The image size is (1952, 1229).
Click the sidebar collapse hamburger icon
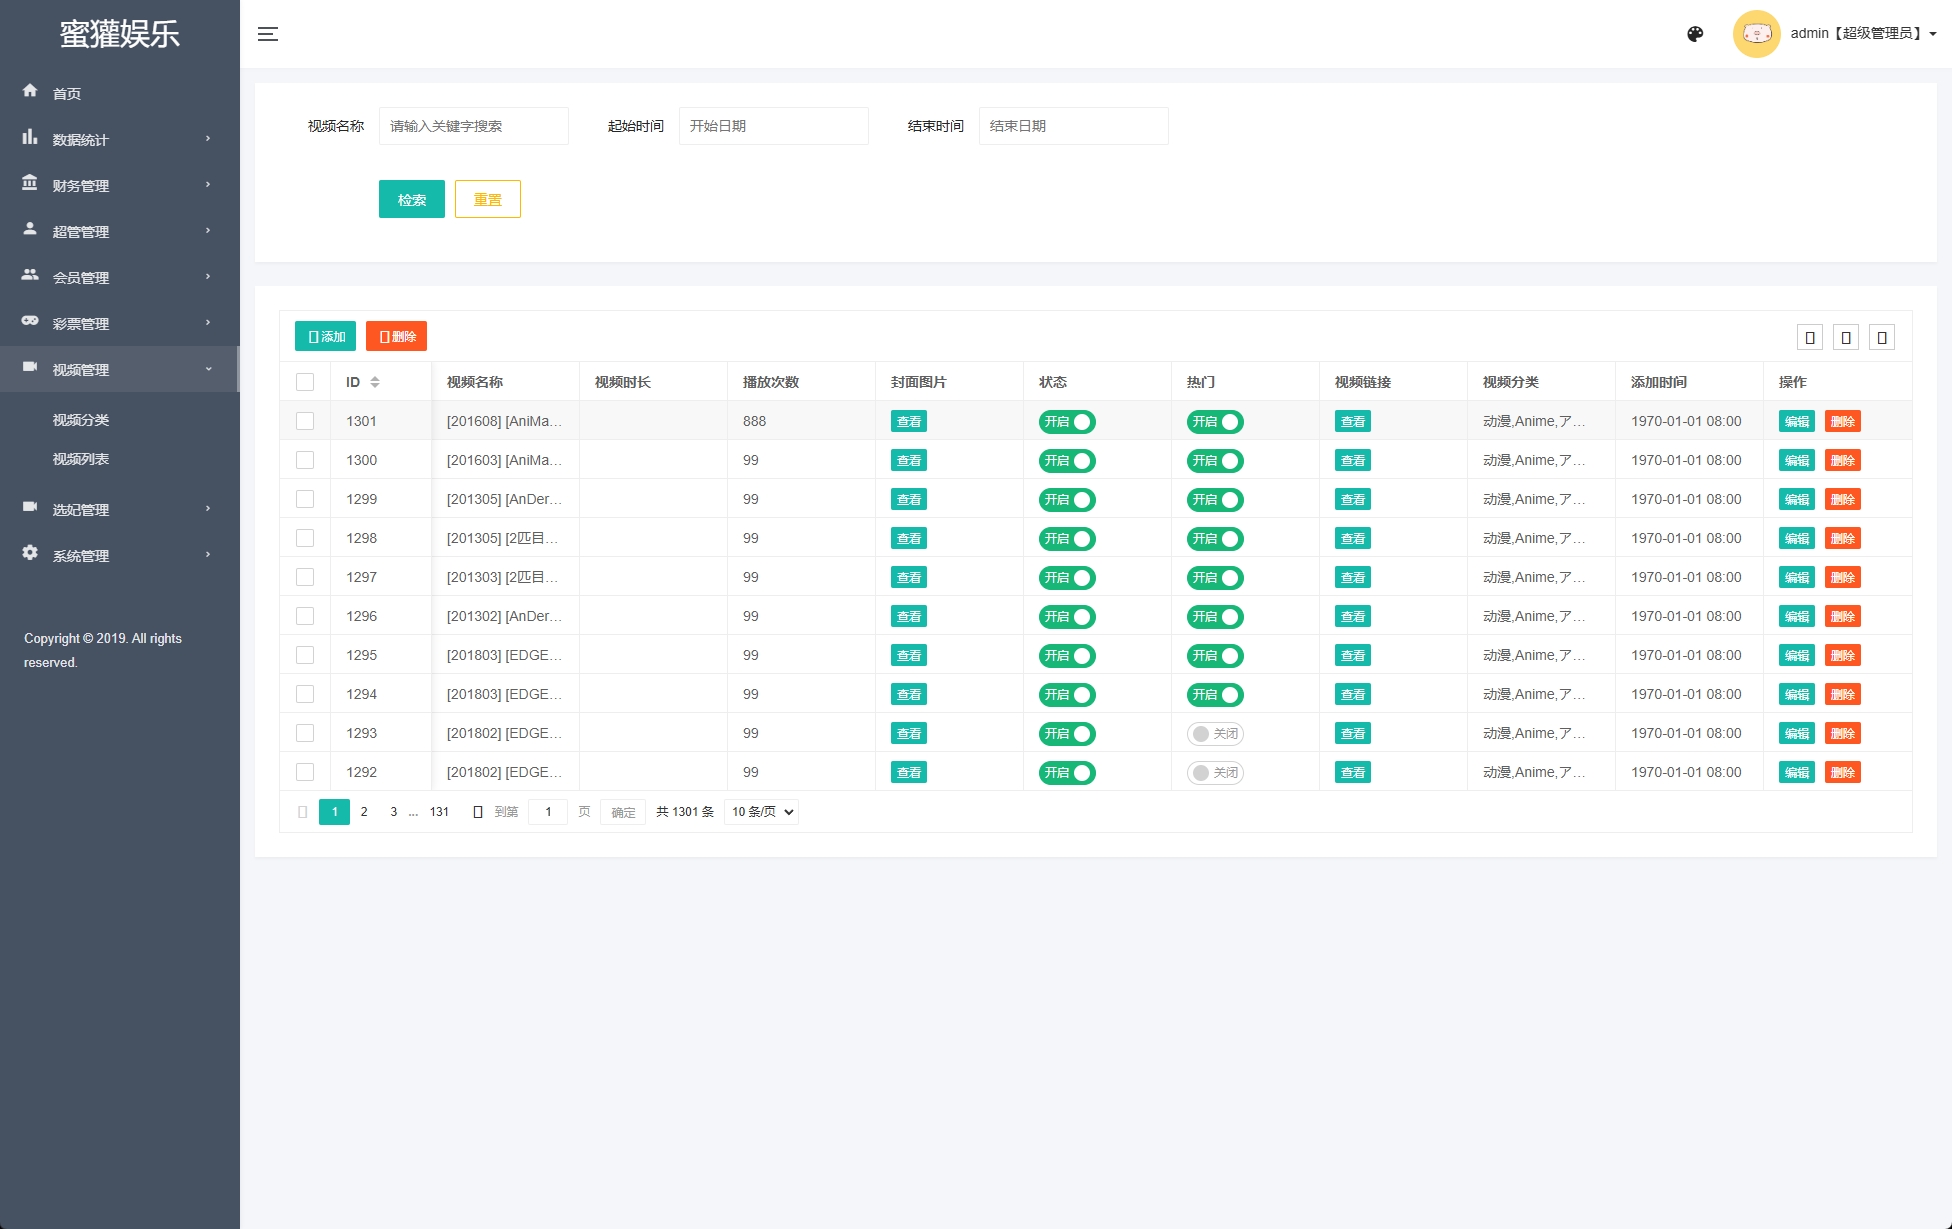coord(267,34)
